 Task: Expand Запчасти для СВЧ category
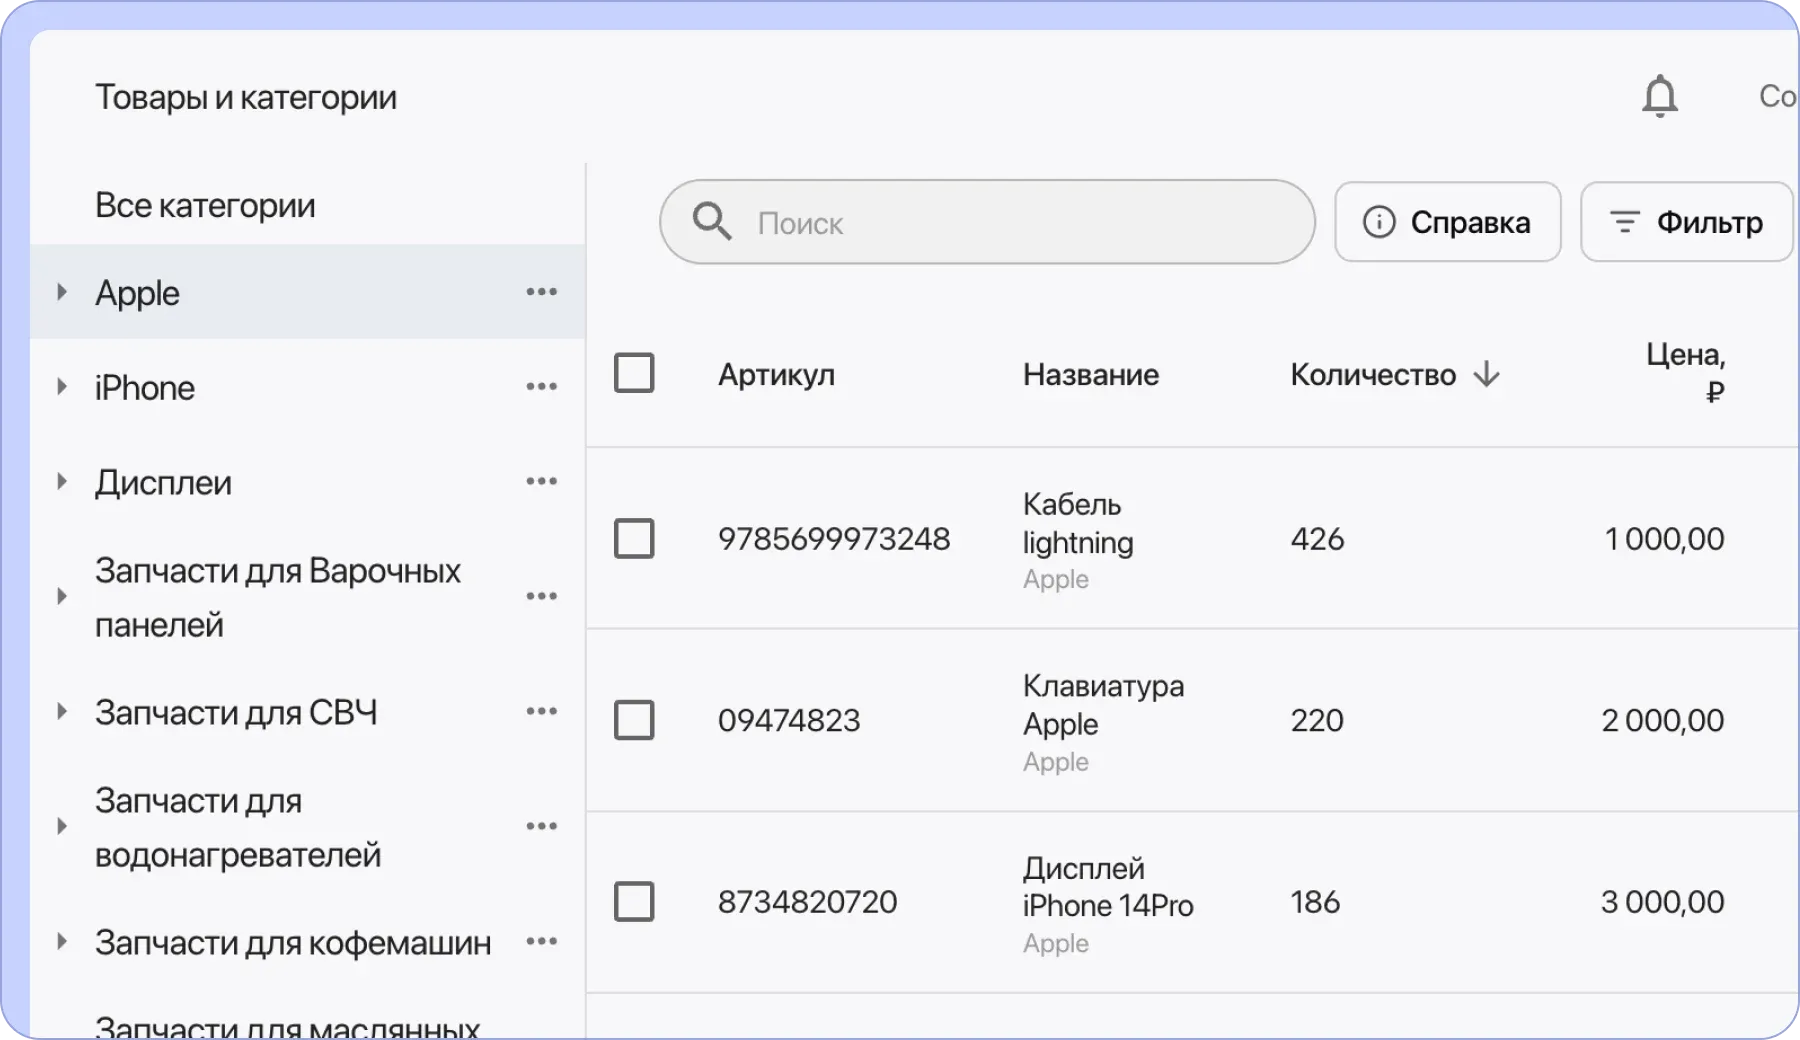point(62,711)
